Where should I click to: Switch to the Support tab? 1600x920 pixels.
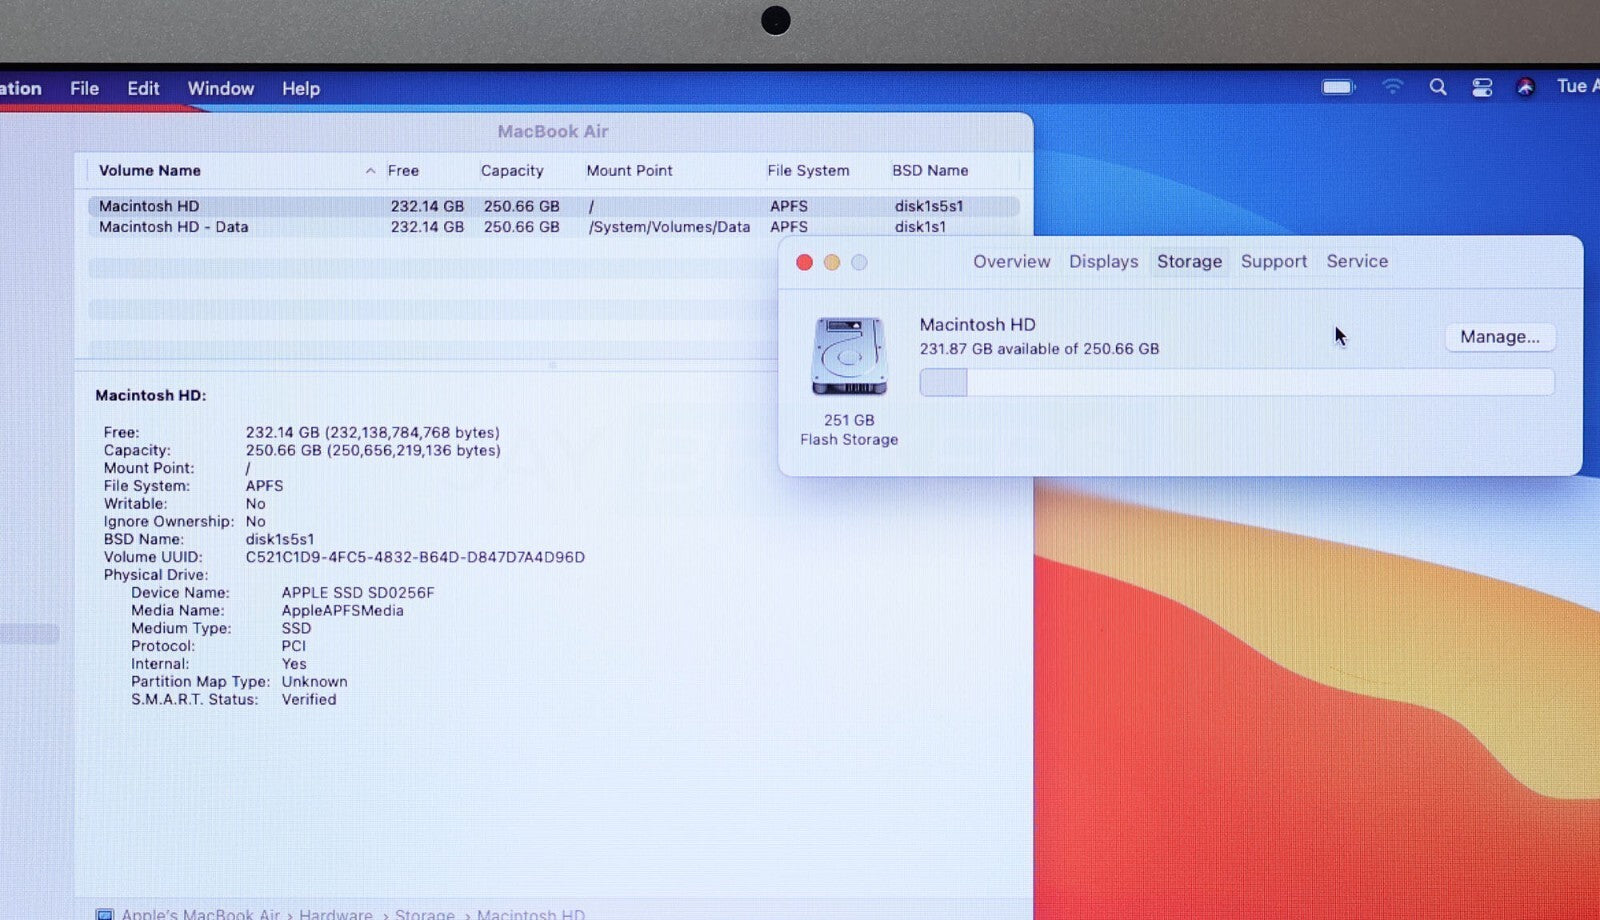(x=1274, y=261)
